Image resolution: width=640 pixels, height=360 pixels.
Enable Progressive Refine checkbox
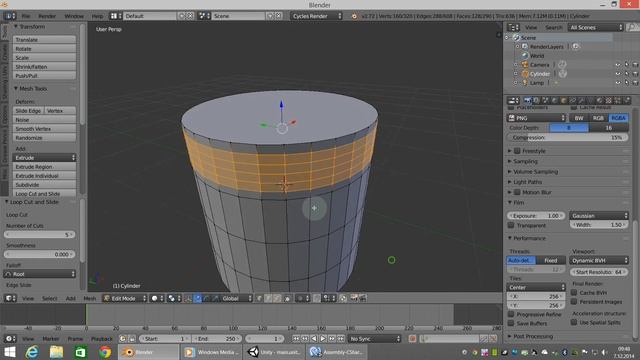click(x=511, y=314)
